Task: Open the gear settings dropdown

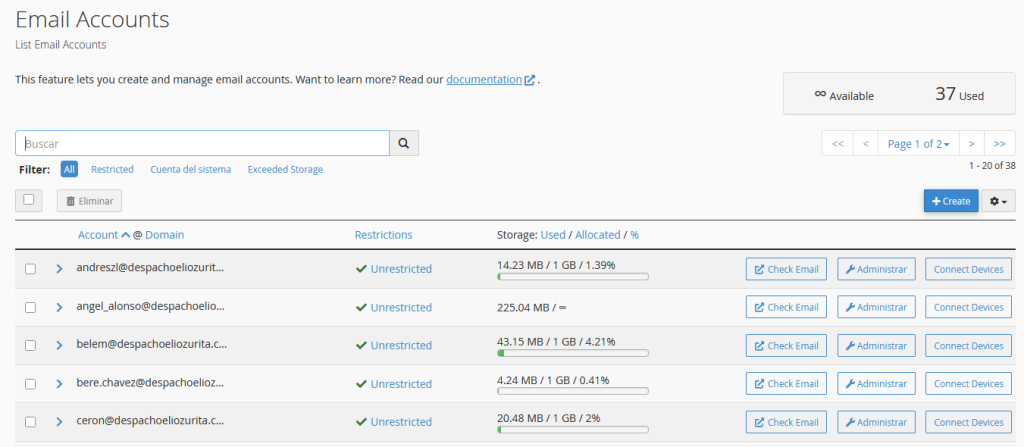Action: pos(998,201)
